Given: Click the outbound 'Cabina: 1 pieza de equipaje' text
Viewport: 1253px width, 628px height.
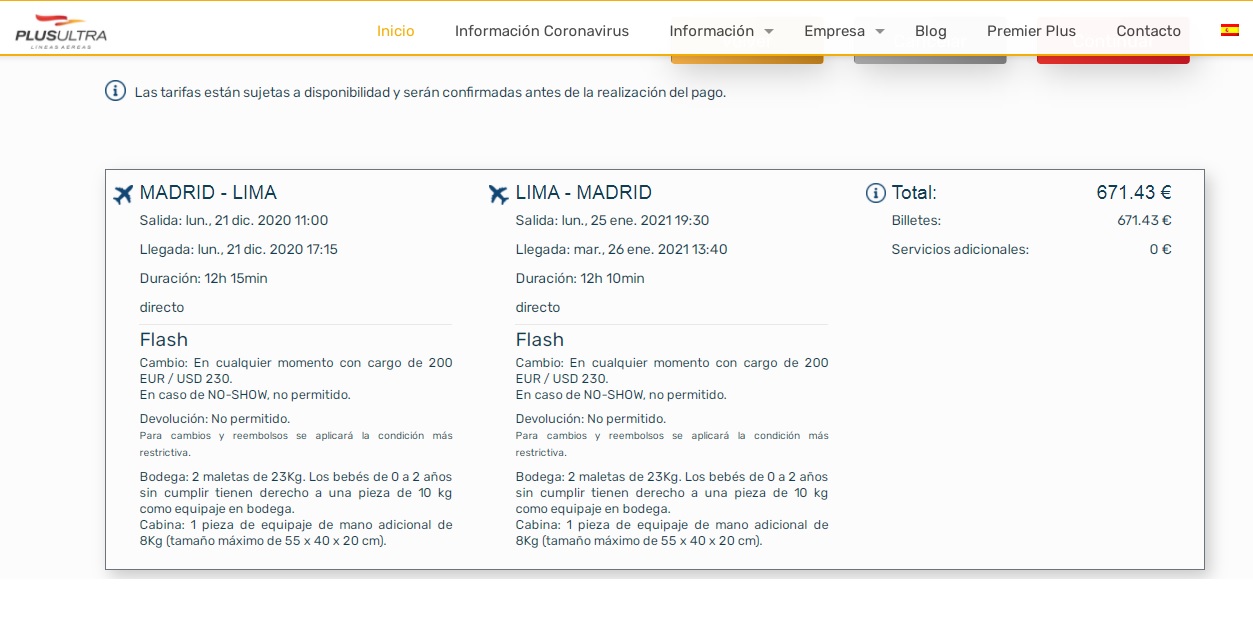Looking at the screenshot, I should tap(296, 533).
